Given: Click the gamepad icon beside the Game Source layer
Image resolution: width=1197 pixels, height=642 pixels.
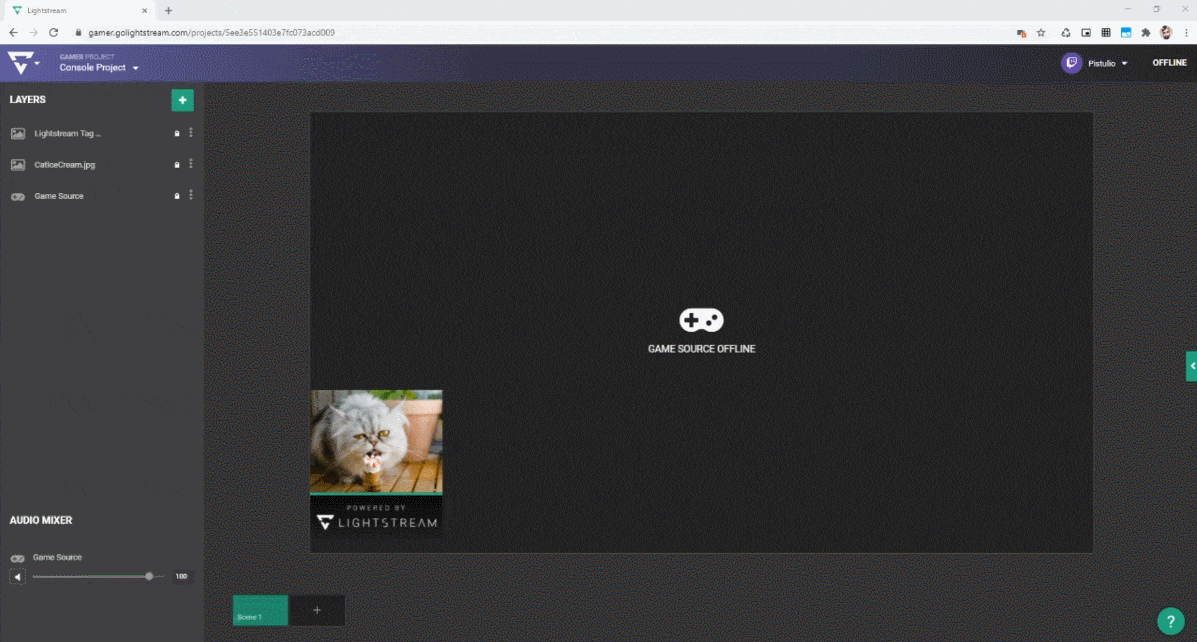Looking at the screenshot, I should (x=17, y=196).
